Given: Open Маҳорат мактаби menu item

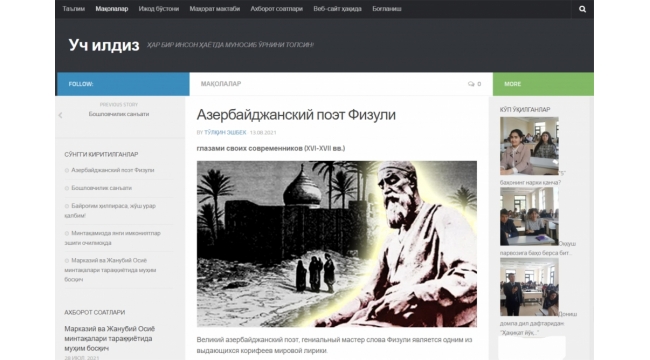Looking at the screenshot, I should (x=215, y=9).
